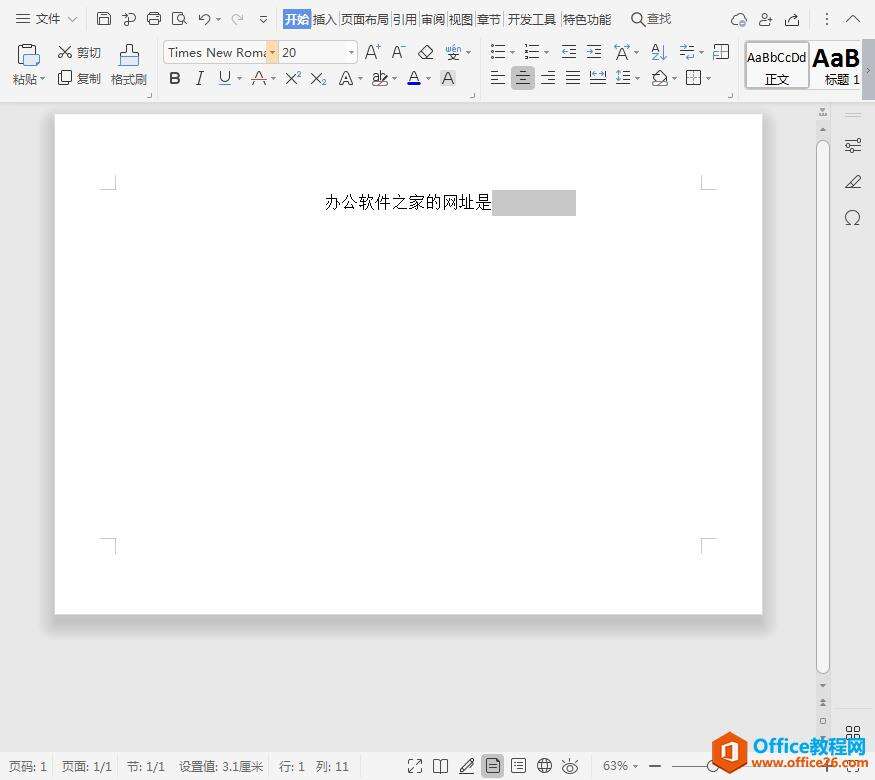Open font color dropdown arrow
This screenshot has height=780, width=875.
point(429,78)
